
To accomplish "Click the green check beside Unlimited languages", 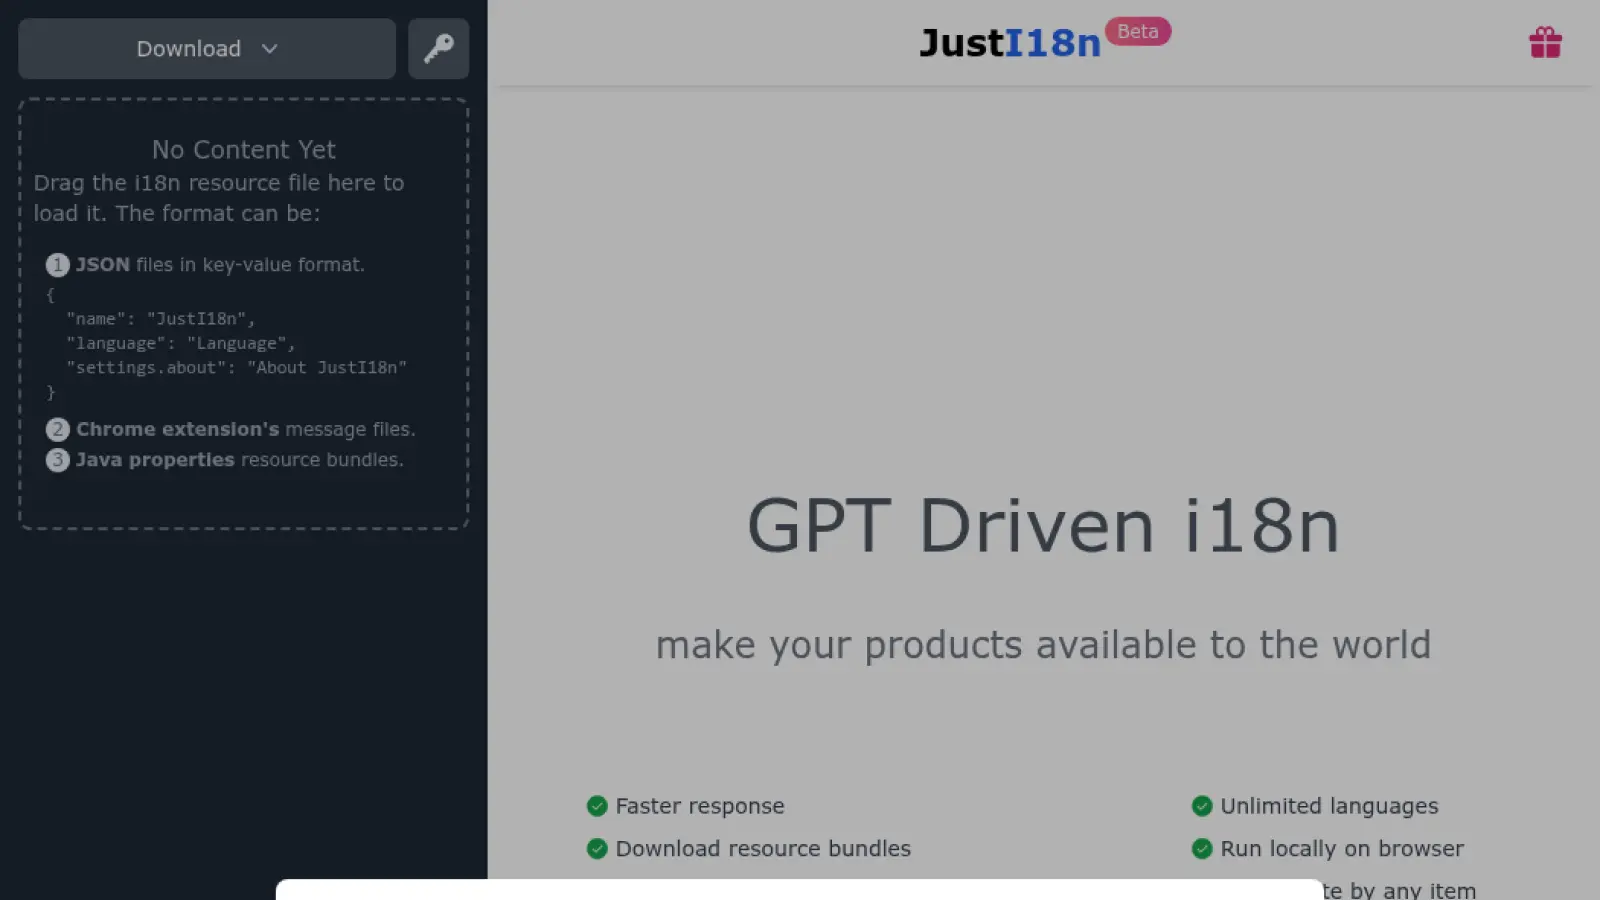I will [1201, 805].
